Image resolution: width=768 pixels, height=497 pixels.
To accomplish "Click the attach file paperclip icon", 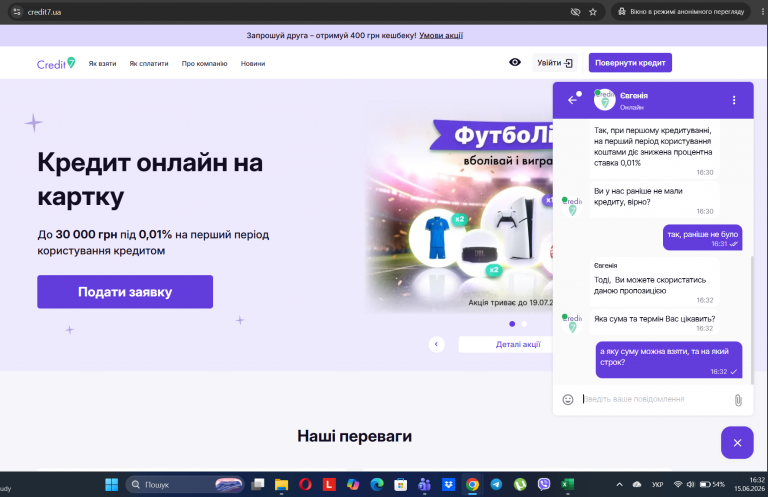I will point(738,400).
